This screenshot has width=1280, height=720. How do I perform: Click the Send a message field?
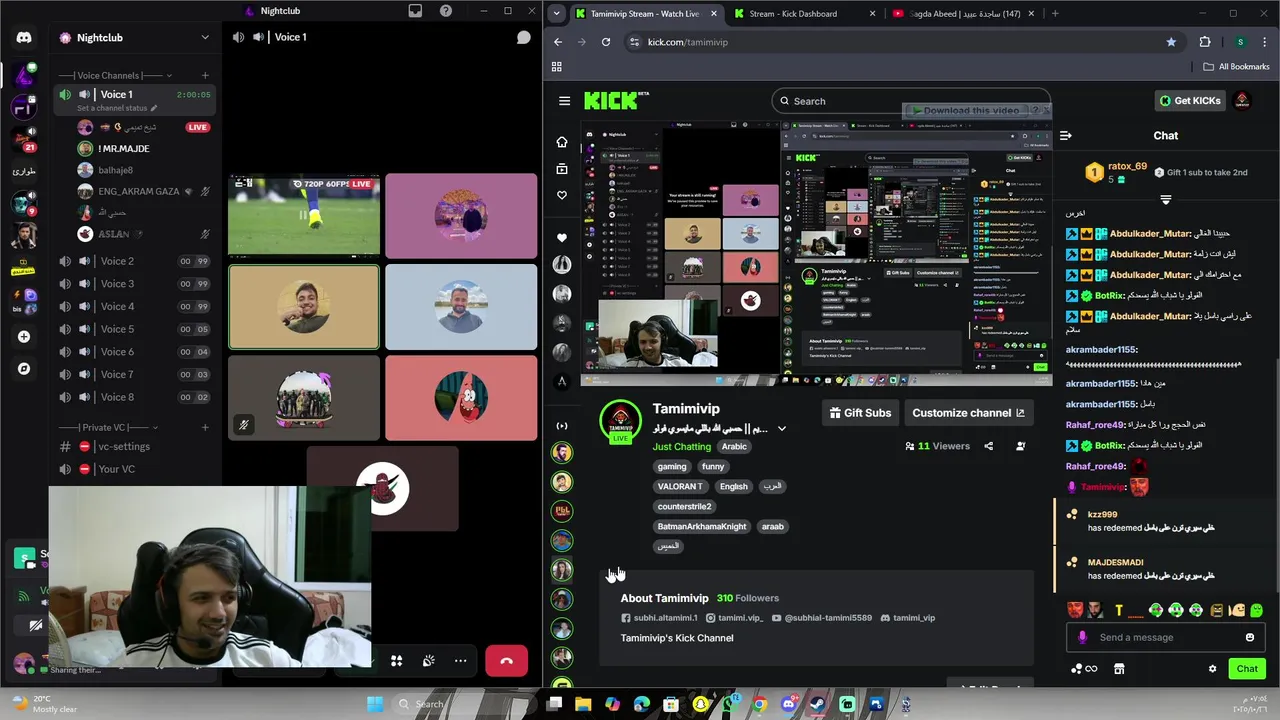click(x=1164, y=638)
